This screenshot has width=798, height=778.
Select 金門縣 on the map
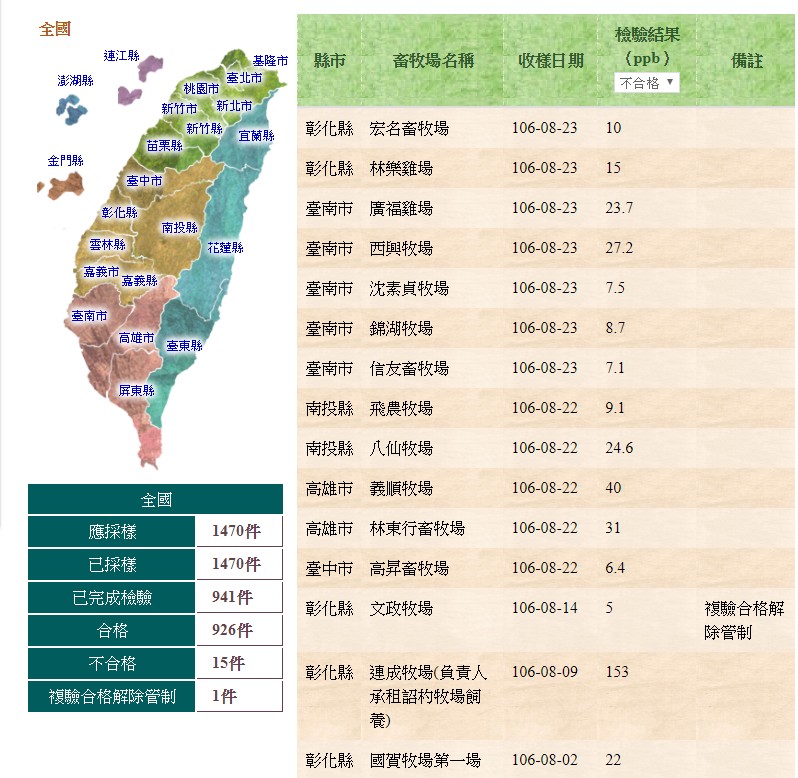click(65, 161)
